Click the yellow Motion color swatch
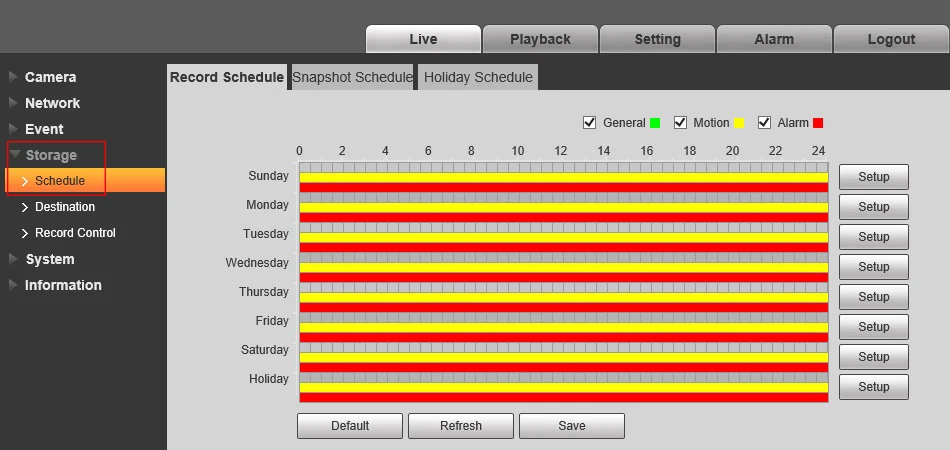950x450 pixels. tap(739, 124)
